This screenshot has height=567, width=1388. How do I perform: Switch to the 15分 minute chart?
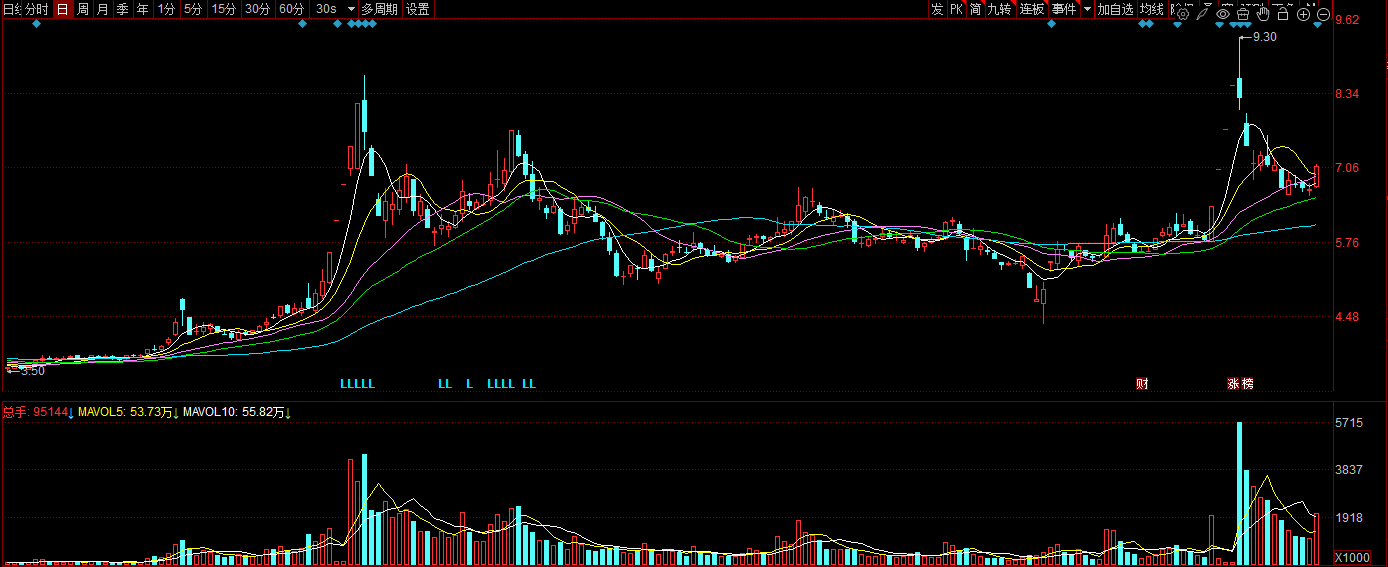click(x=224, y=9)
